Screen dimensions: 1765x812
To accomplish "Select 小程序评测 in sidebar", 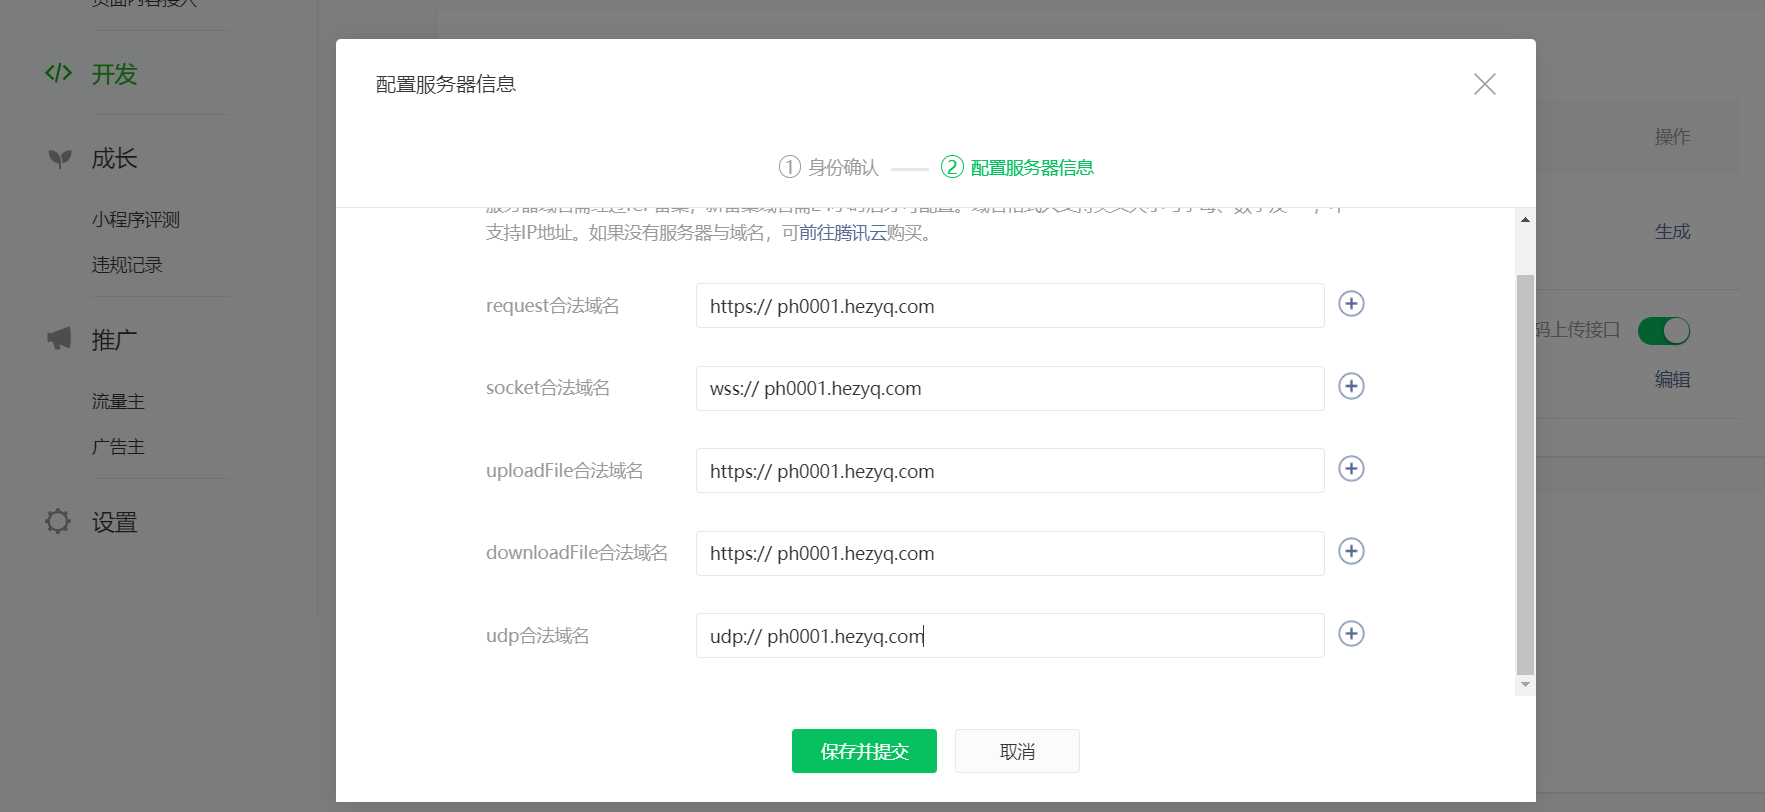I will [136, 220].
